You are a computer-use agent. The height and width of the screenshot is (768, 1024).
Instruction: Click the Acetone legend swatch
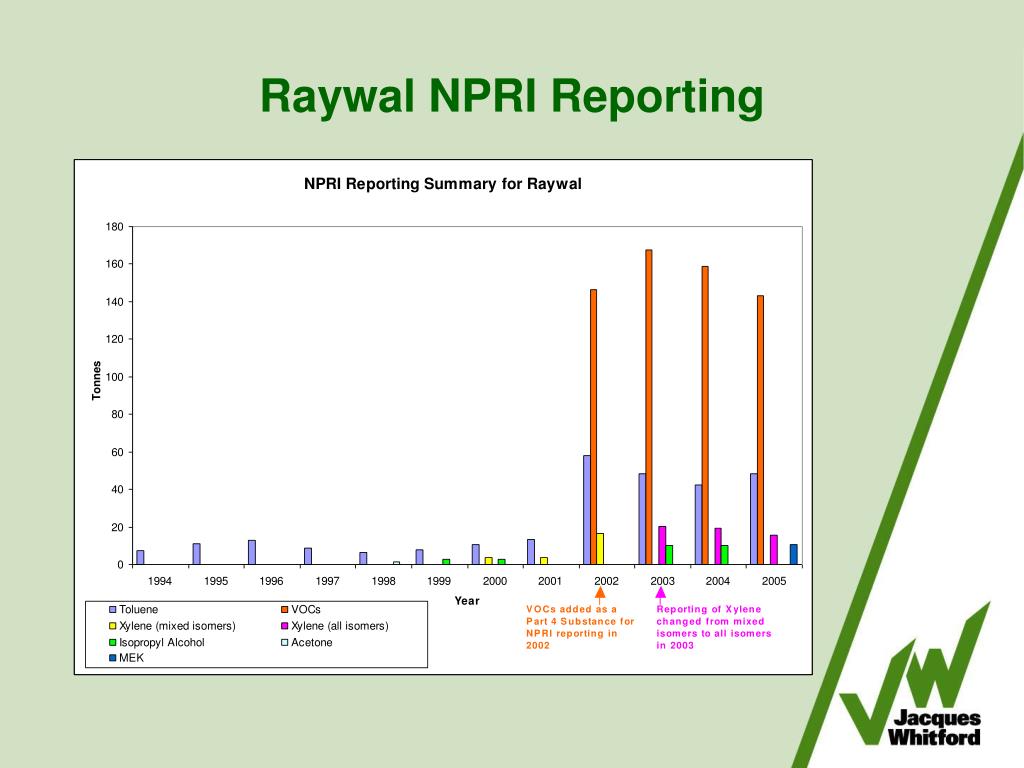click(x=285, y=643)
